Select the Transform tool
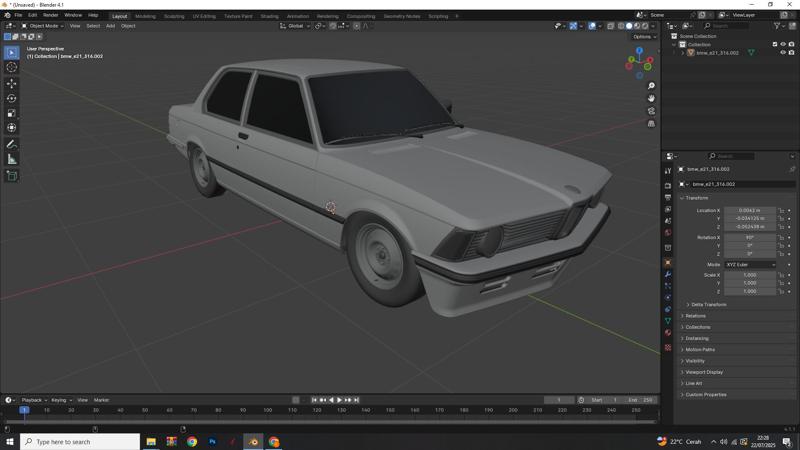The width and height of the screenshot is (800, 450). click(12, 128)
